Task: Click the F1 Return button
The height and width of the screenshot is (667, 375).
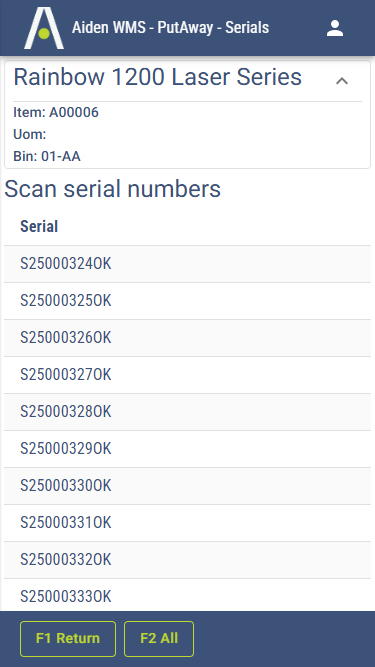Action: click(x=68, y=638)
